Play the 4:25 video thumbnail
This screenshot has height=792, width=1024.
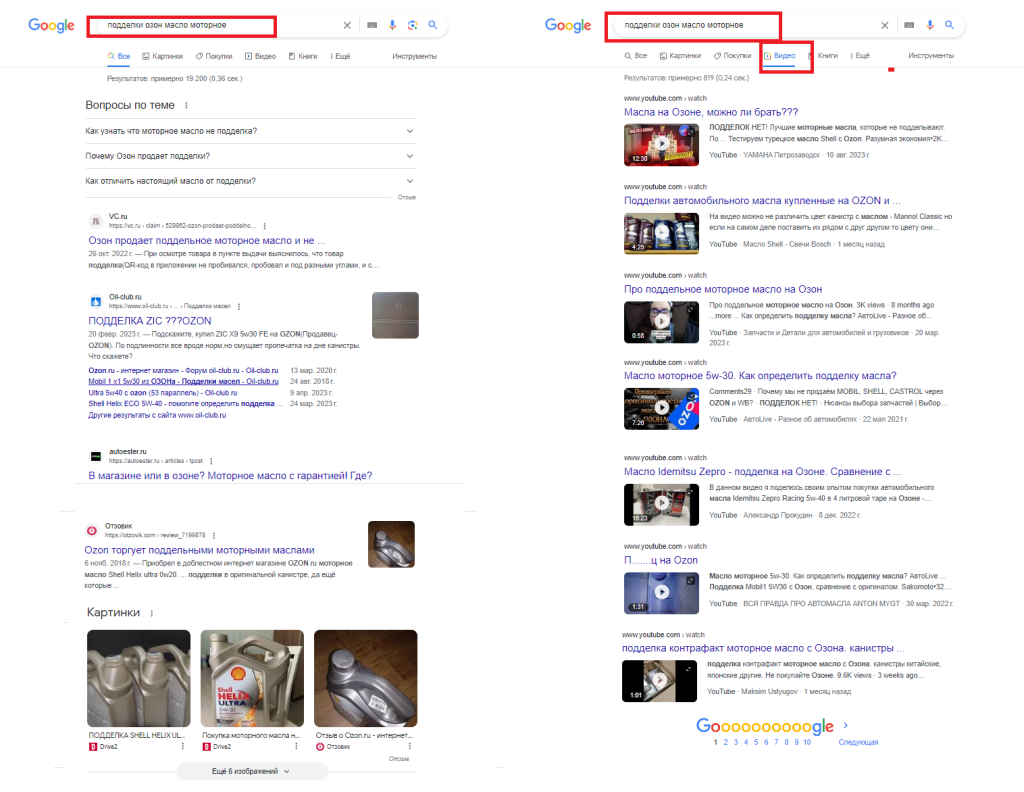(x=661, y=233)
